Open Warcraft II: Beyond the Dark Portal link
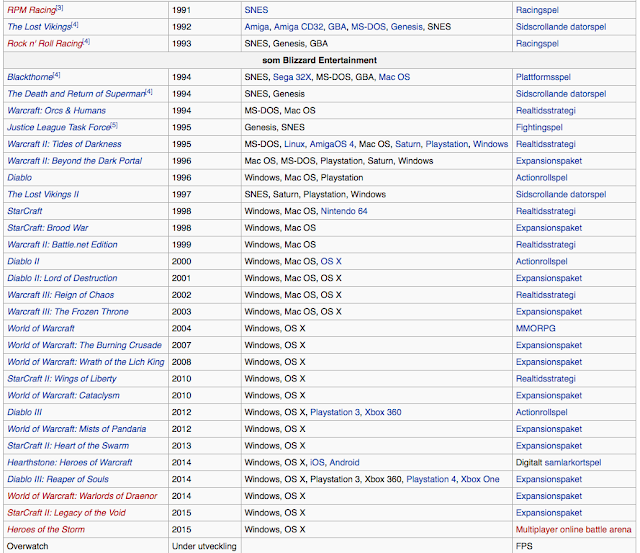Screen dimensions: 640x553 click(74, 160)
